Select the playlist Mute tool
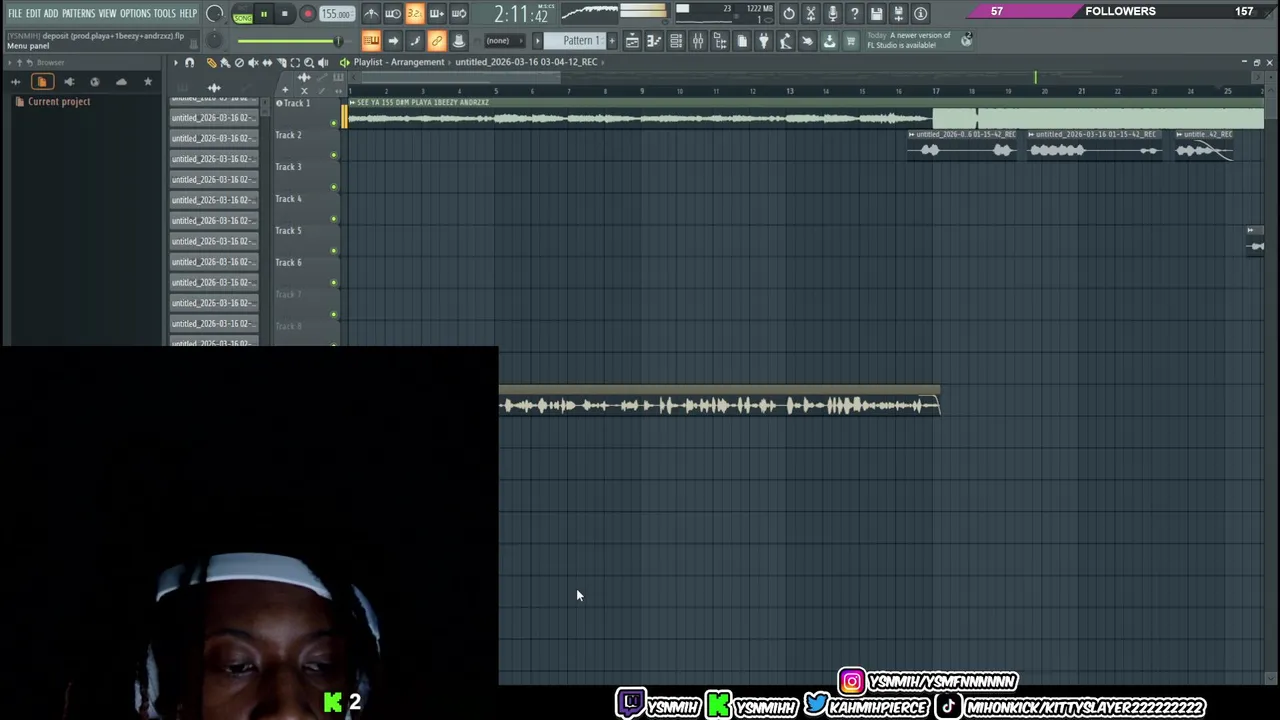 [253, 62]
